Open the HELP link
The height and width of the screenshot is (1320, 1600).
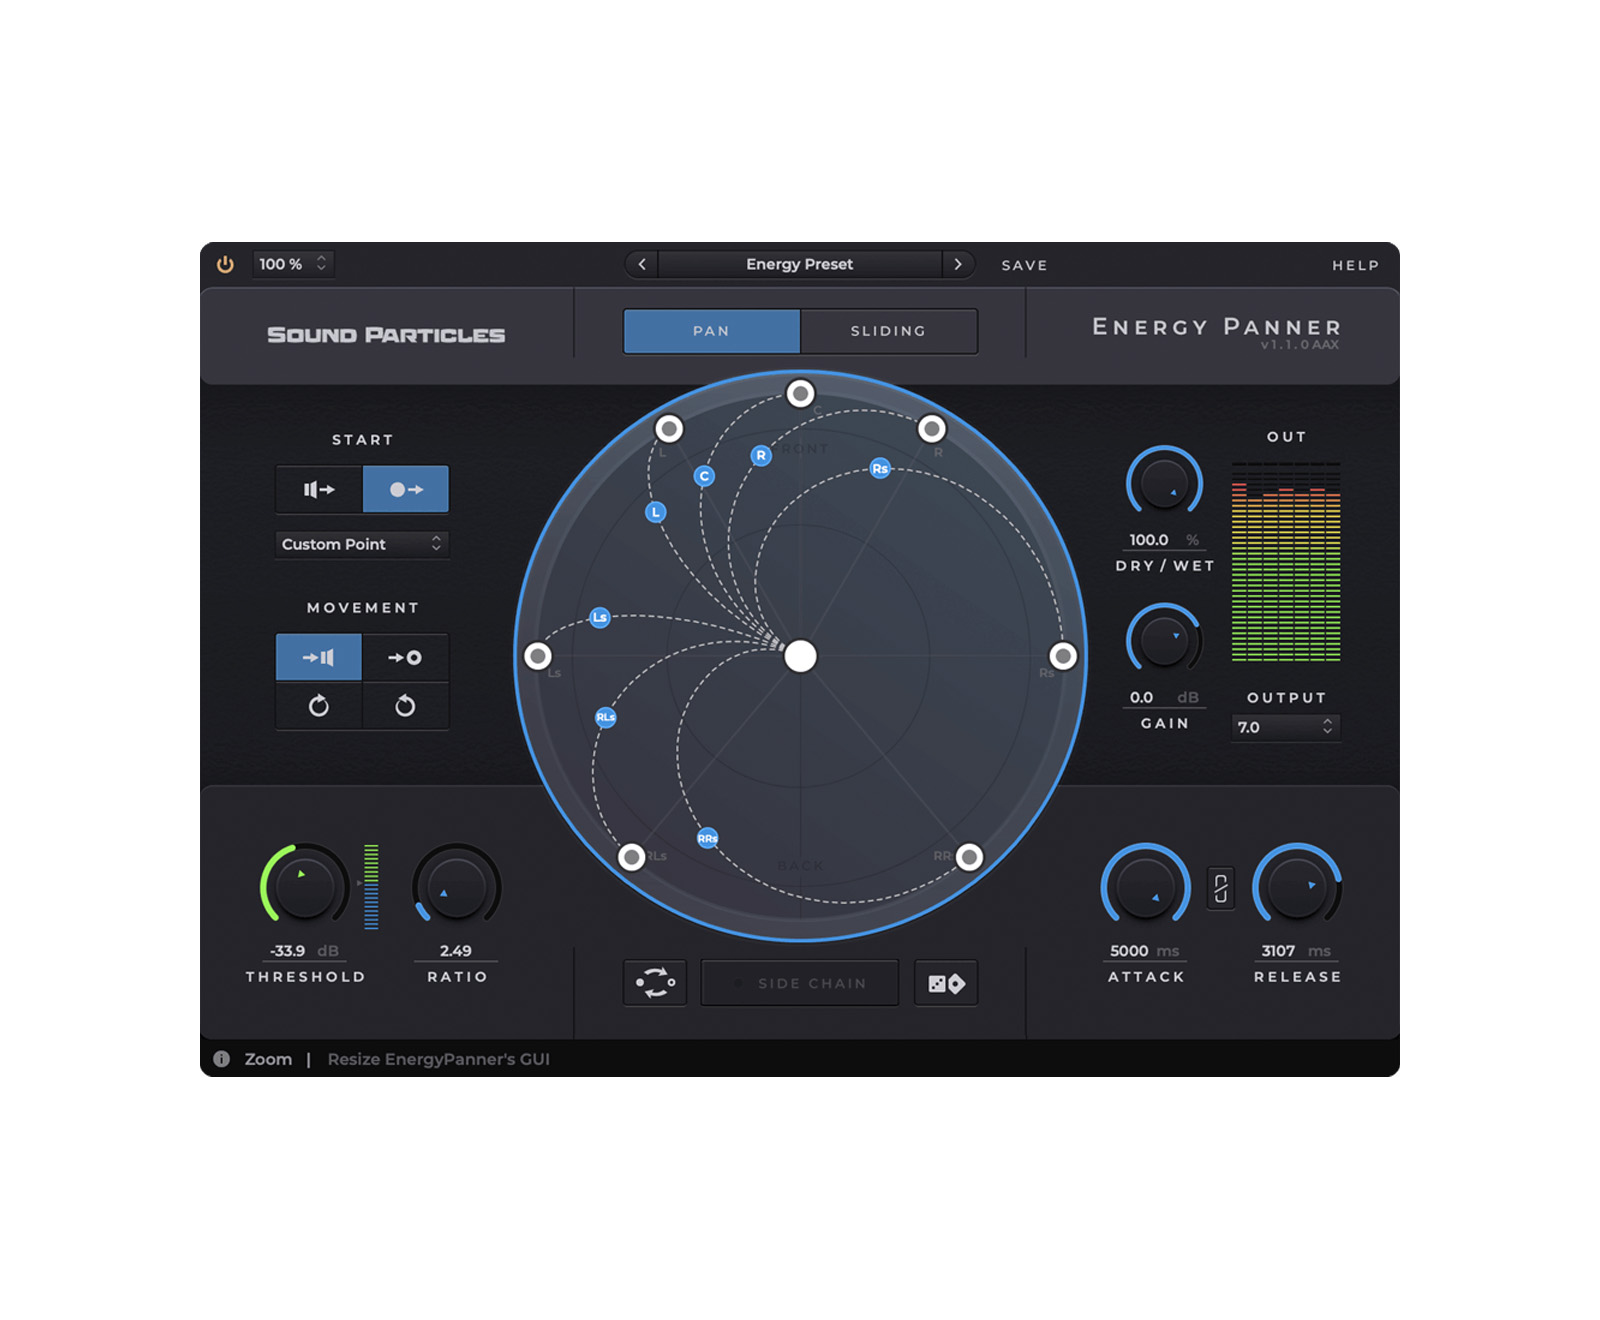point(1355,265)
